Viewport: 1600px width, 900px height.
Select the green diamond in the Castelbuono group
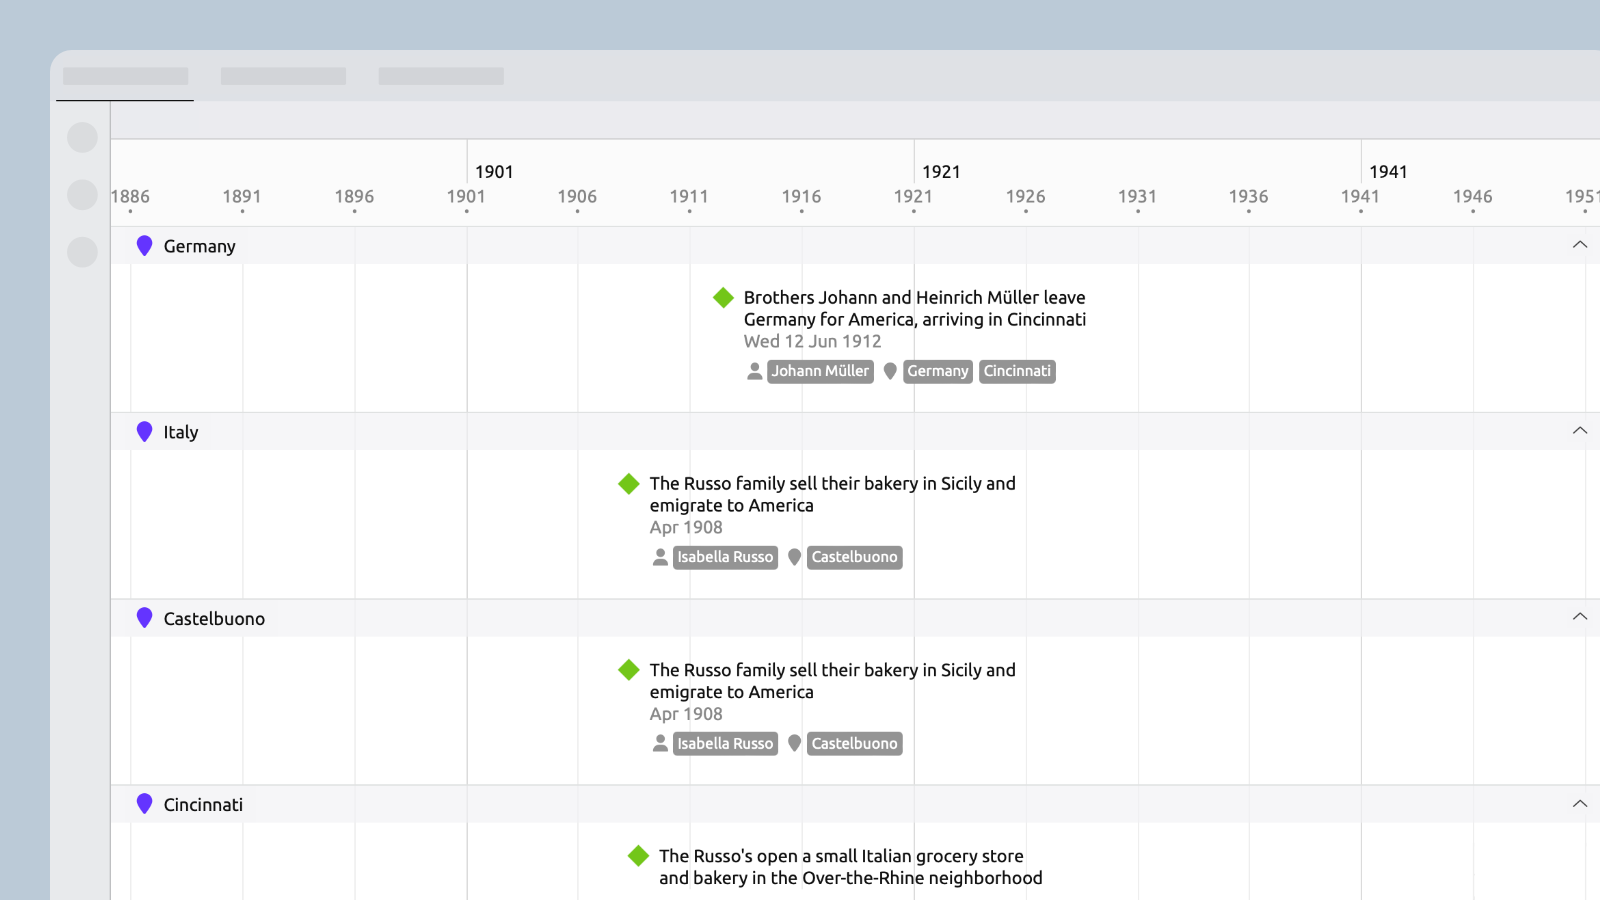[x=629, y=670]
